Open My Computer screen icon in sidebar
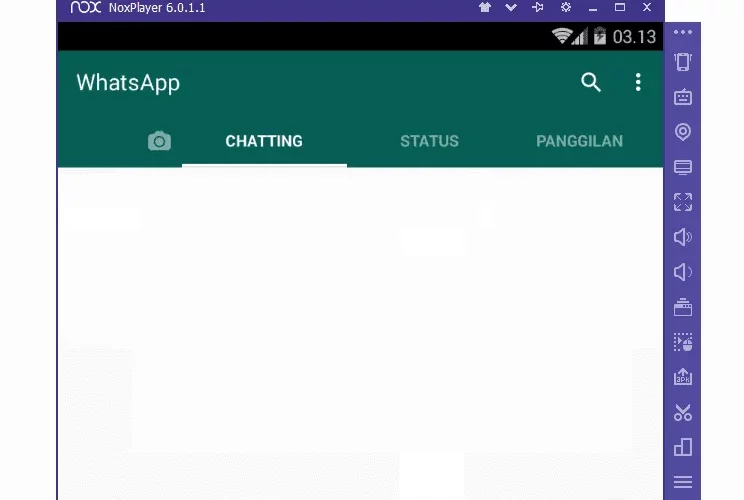This screenshot has width=744, height=500. pos(683,167)
